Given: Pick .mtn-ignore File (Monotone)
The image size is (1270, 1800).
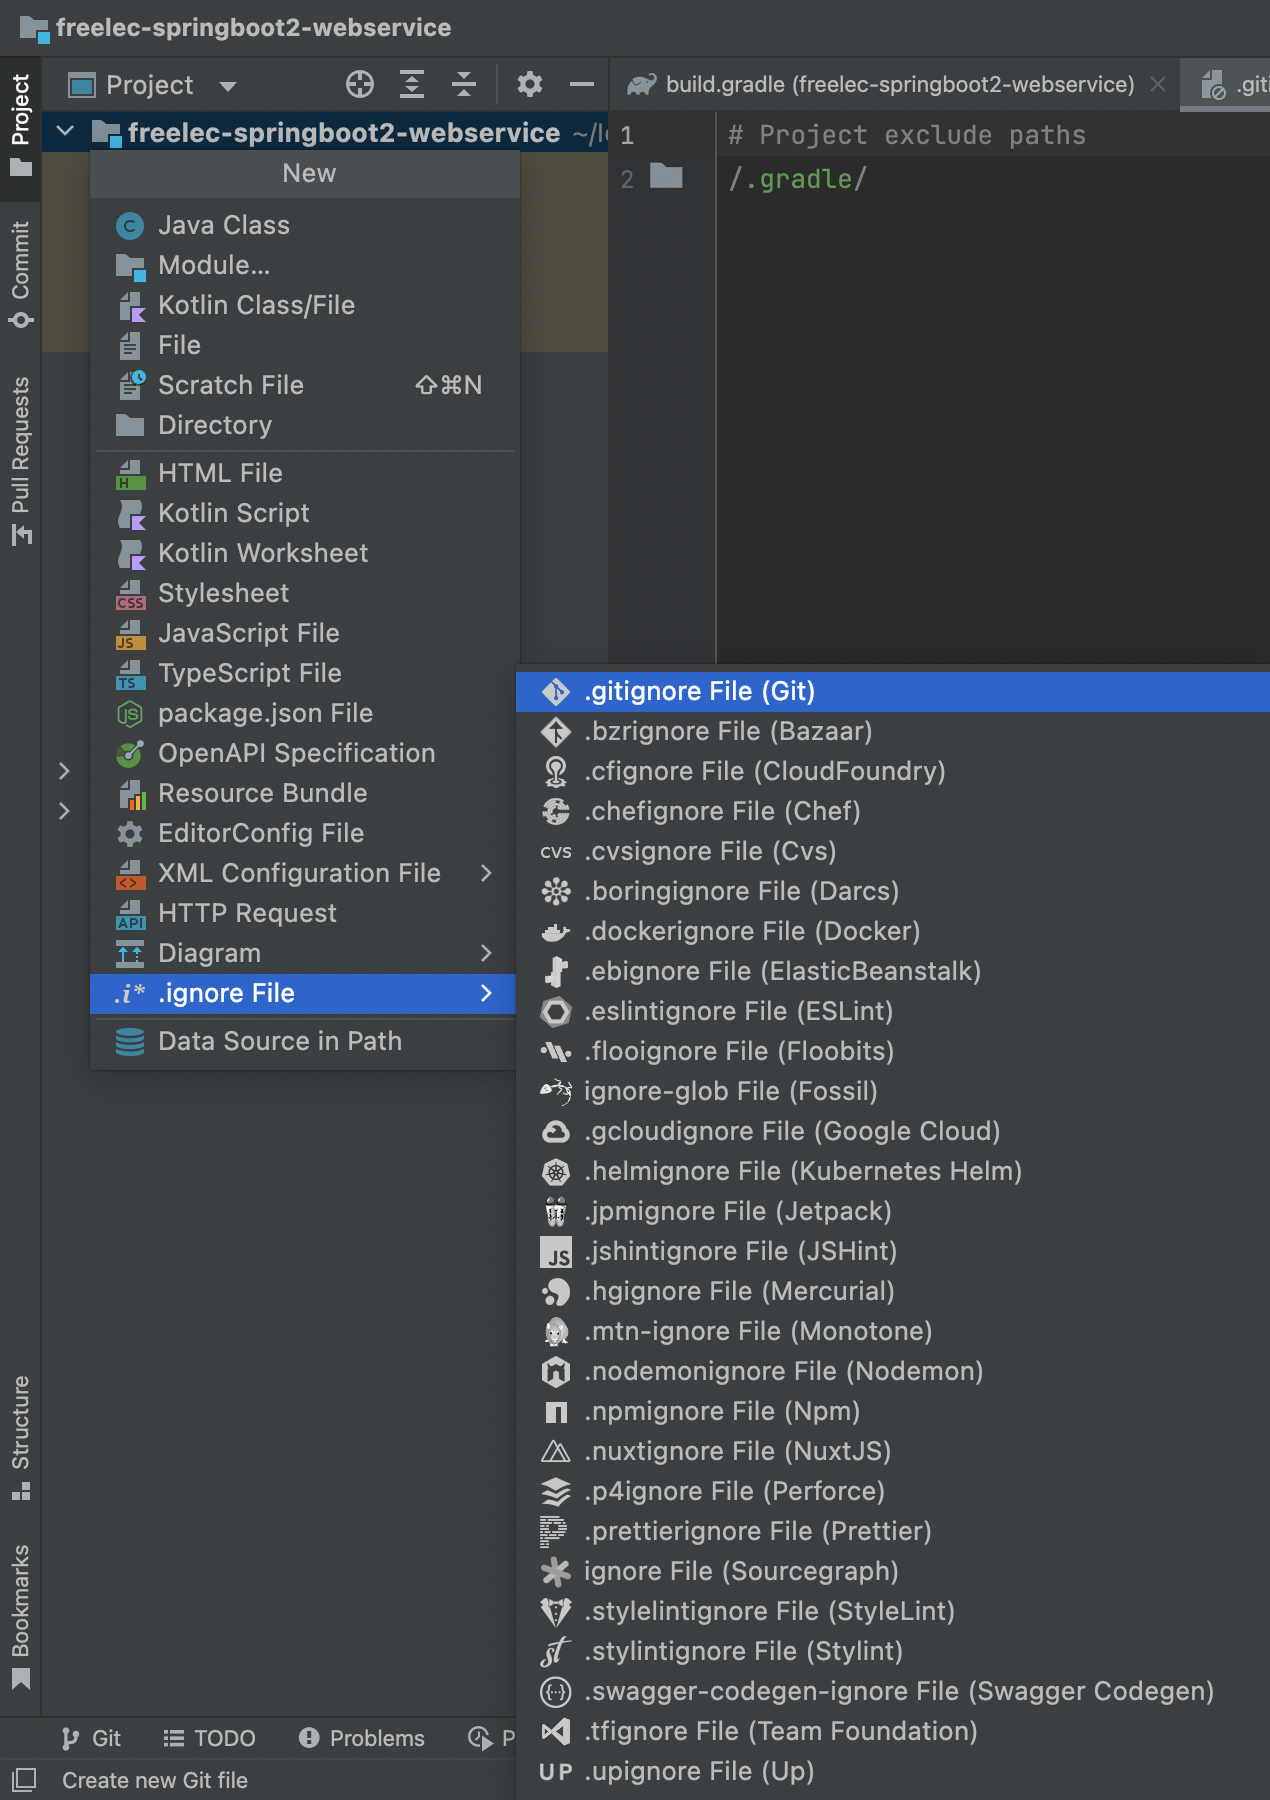Looking at the screenshot, I should pos(893,1331).
